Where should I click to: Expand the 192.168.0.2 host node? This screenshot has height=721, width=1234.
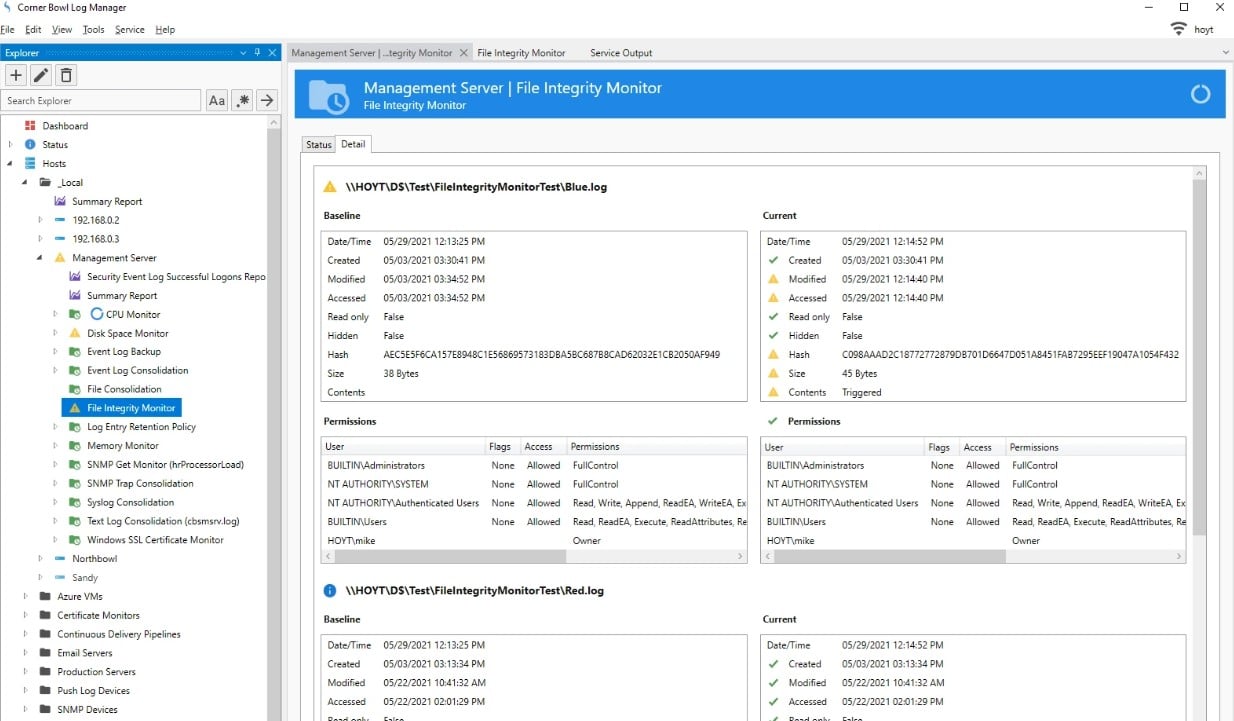coord(41,220)
